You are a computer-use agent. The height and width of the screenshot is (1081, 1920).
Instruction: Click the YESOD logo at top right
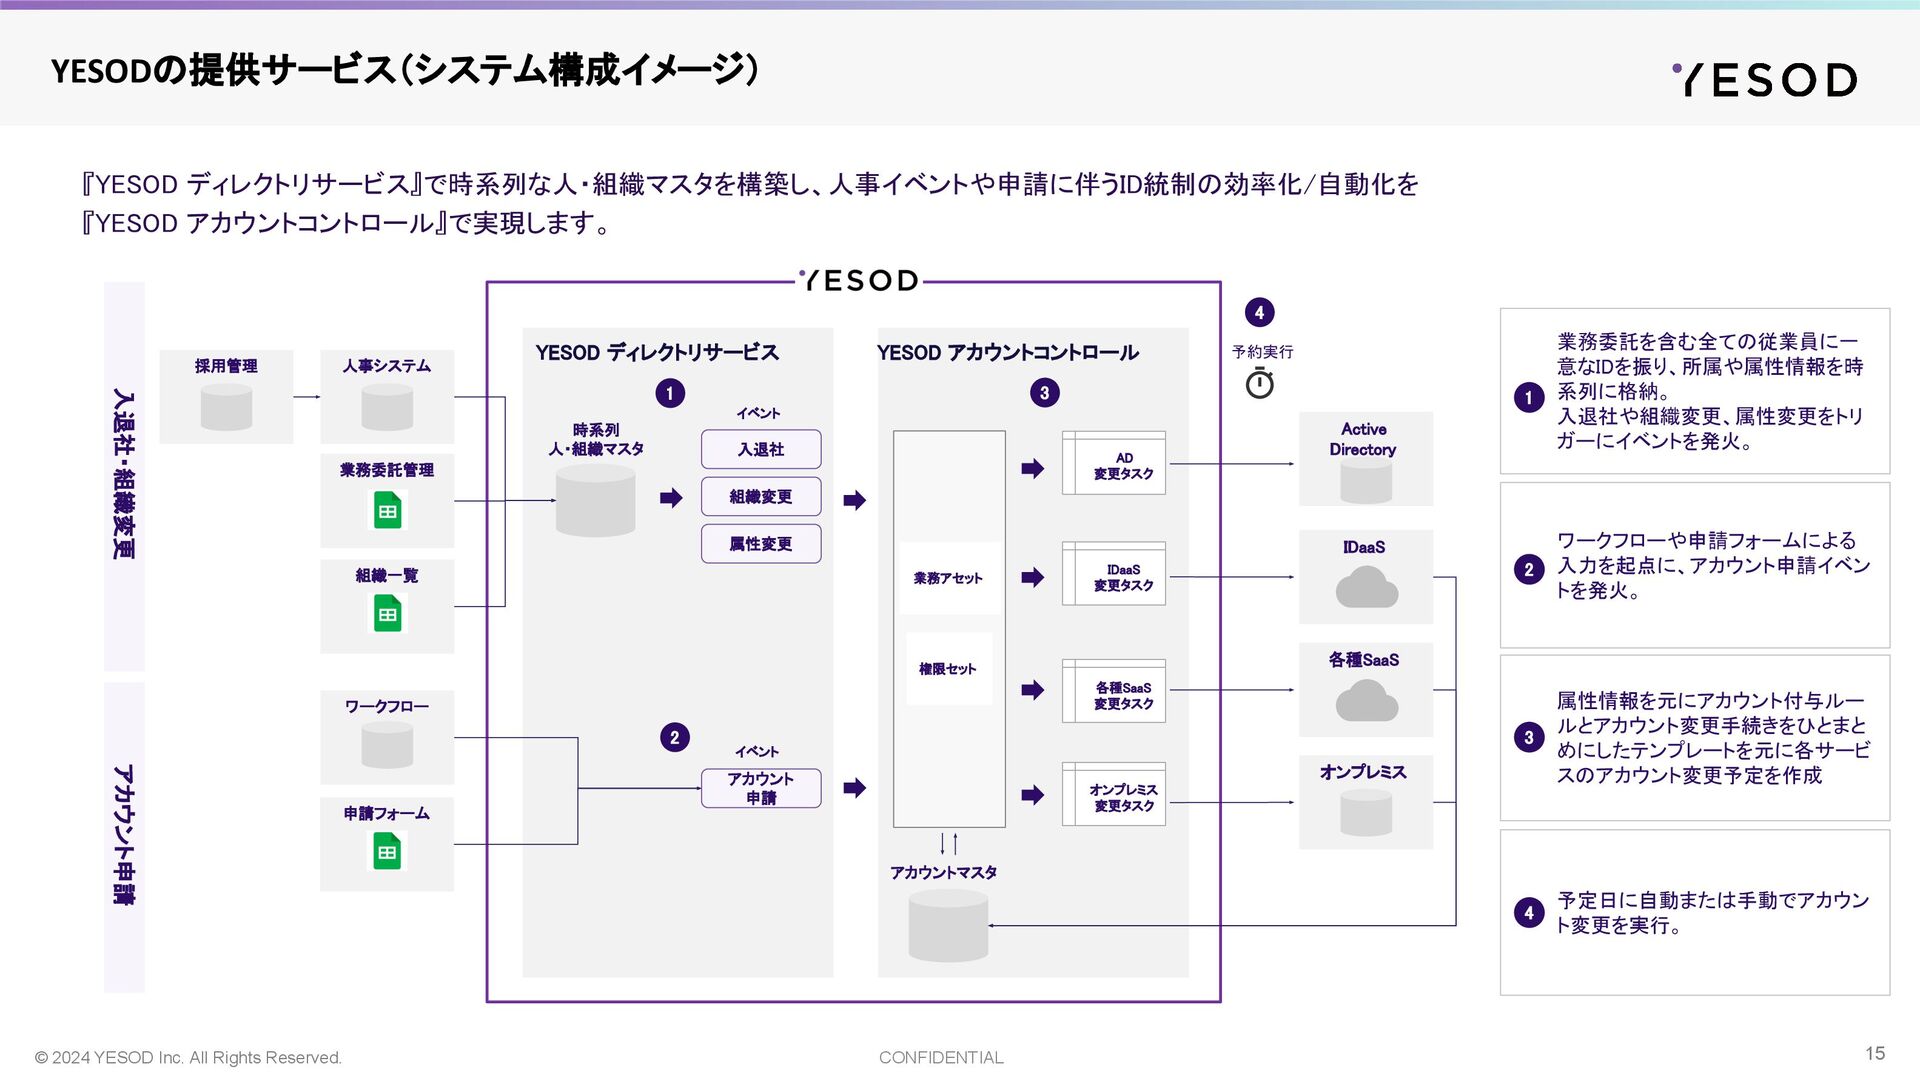tap(1765, 79)
